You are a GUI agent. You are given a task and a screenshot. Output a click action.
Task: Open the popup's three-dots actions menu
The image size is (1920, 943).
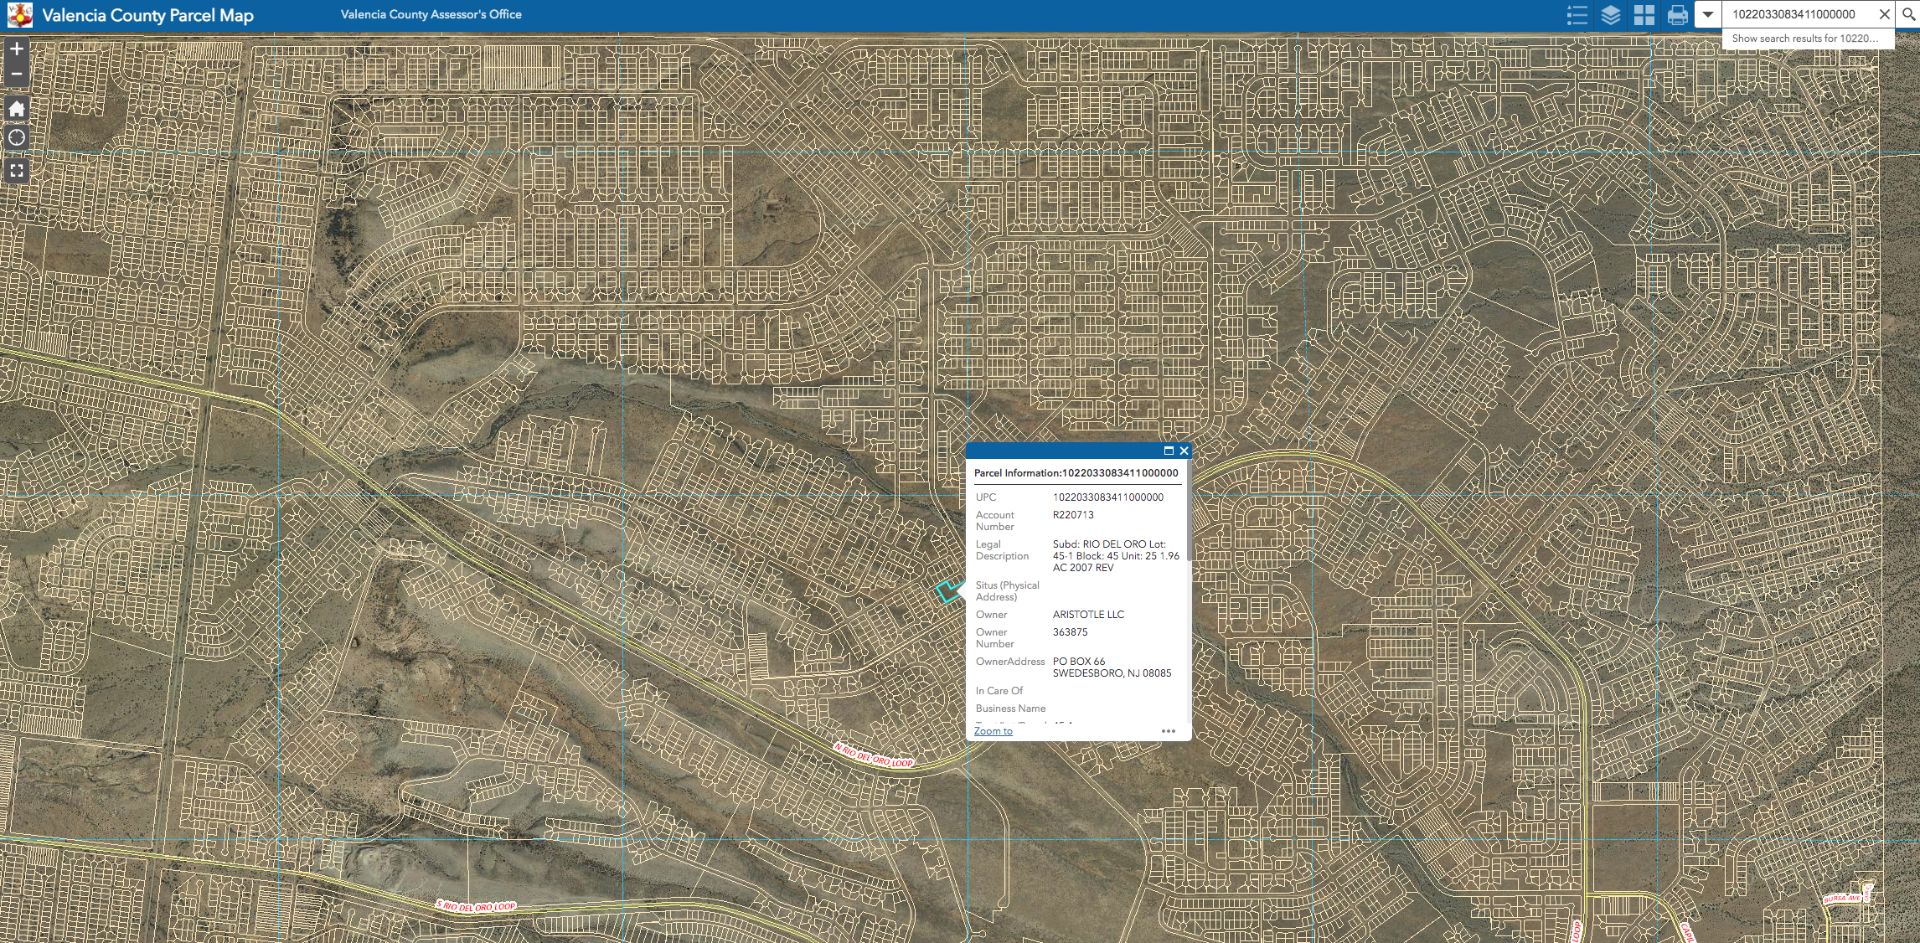coord(1168,731)
